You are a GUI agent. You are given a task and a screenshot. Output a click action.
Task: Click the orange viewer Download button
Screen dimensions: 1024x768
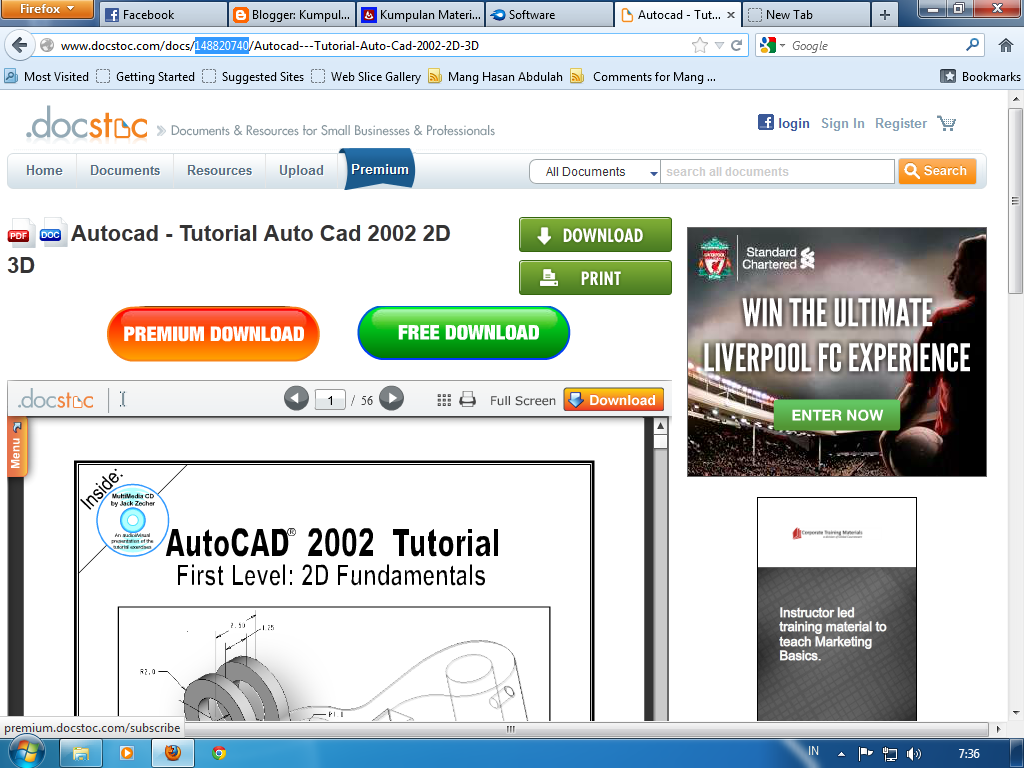614,400
